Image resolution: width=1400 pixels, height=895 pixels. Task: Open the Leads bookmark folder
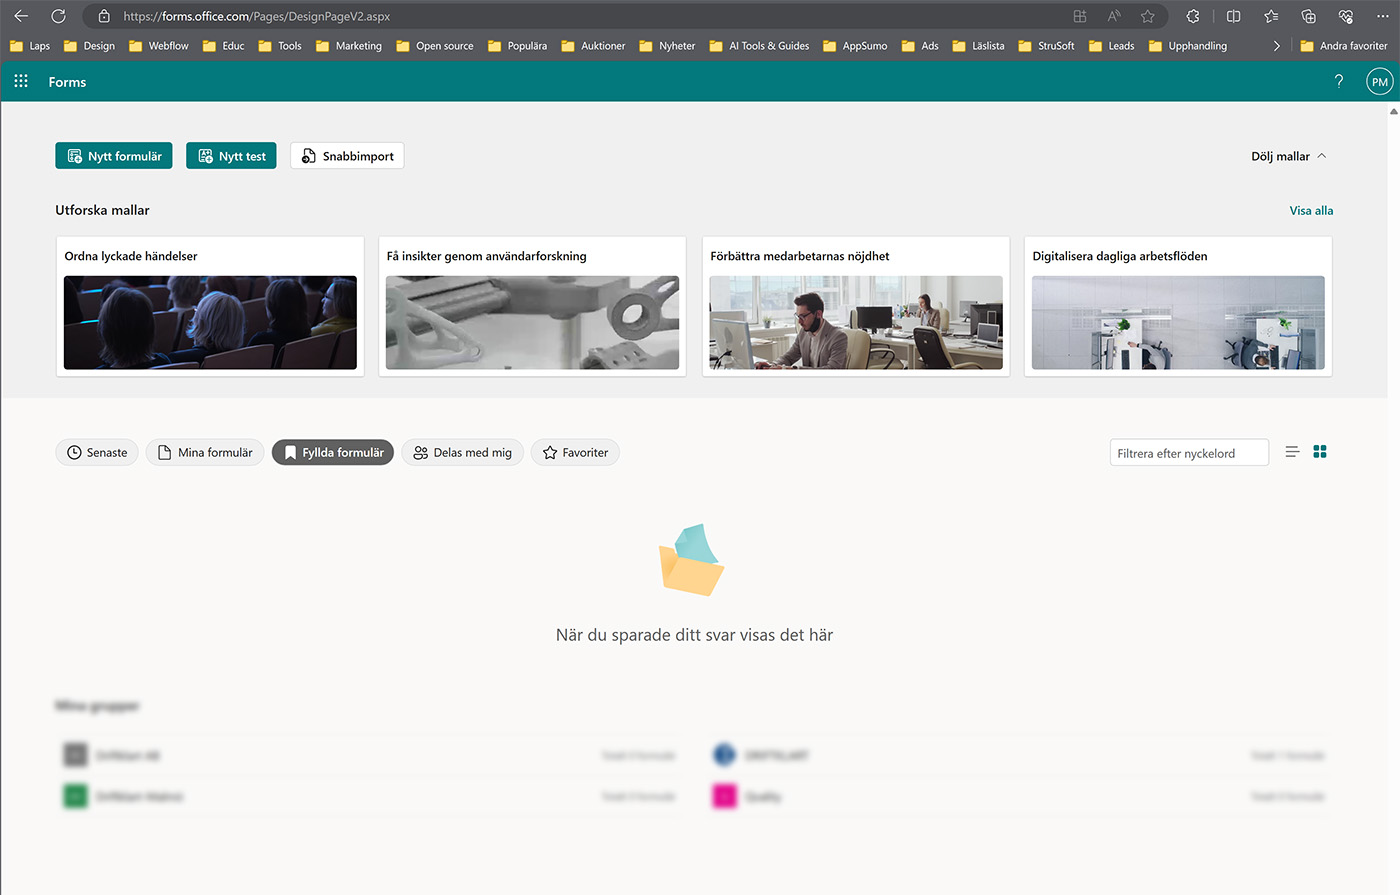[x=1111, y=46]
